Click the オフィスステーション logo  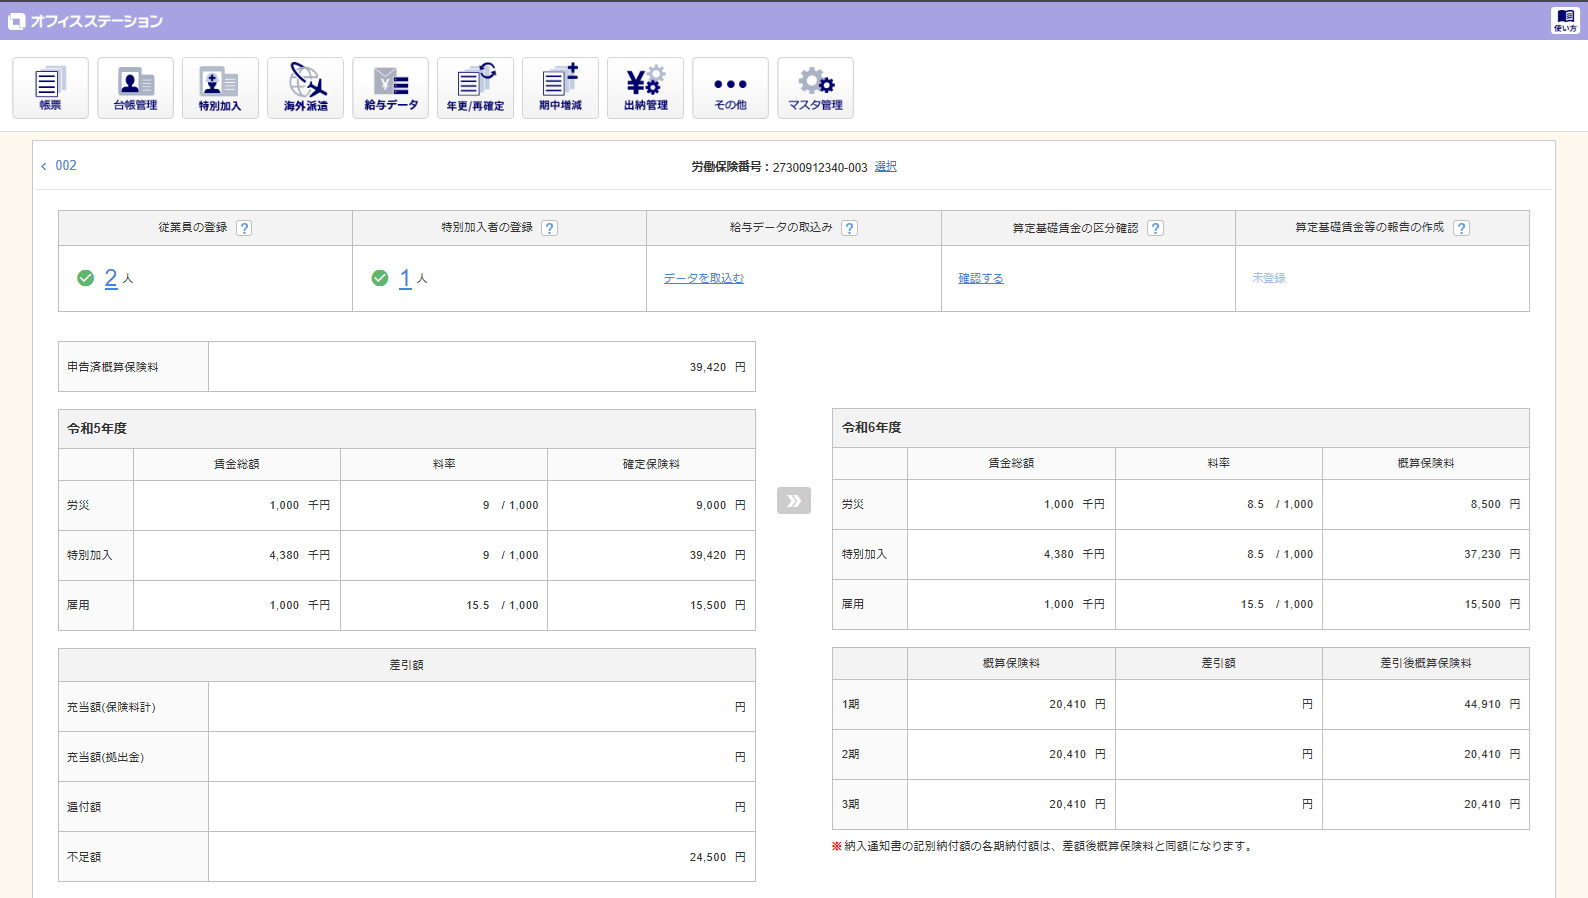(x=86, y=21)
